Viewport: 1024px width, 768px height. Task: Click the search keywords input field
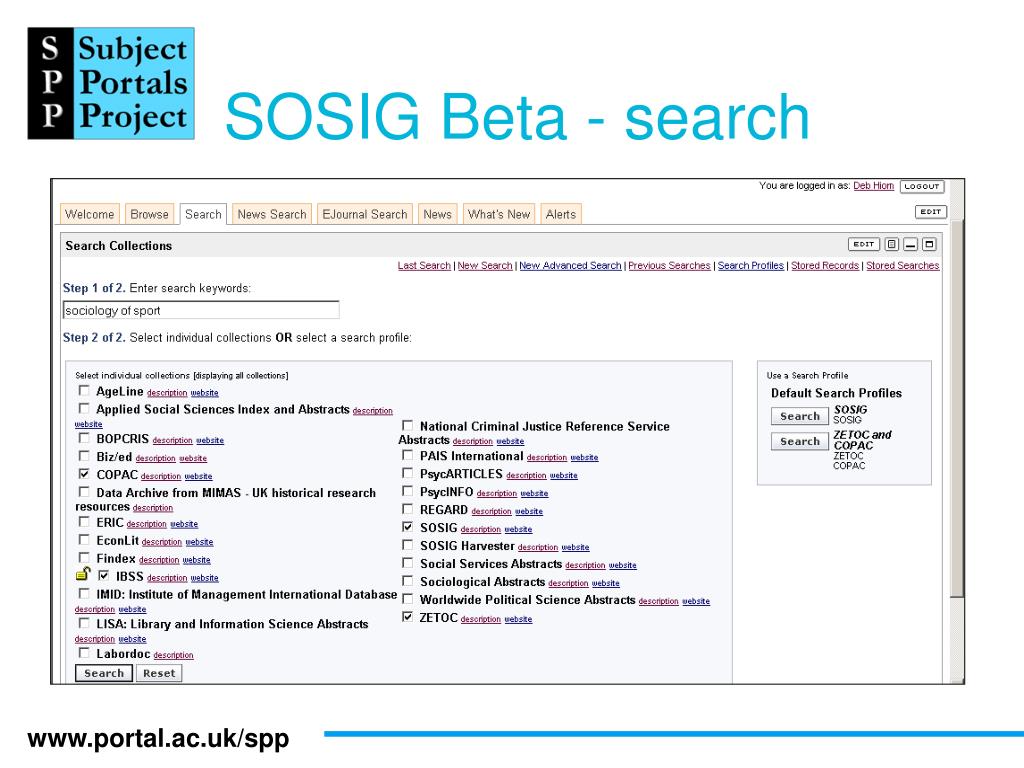[201, 310]
